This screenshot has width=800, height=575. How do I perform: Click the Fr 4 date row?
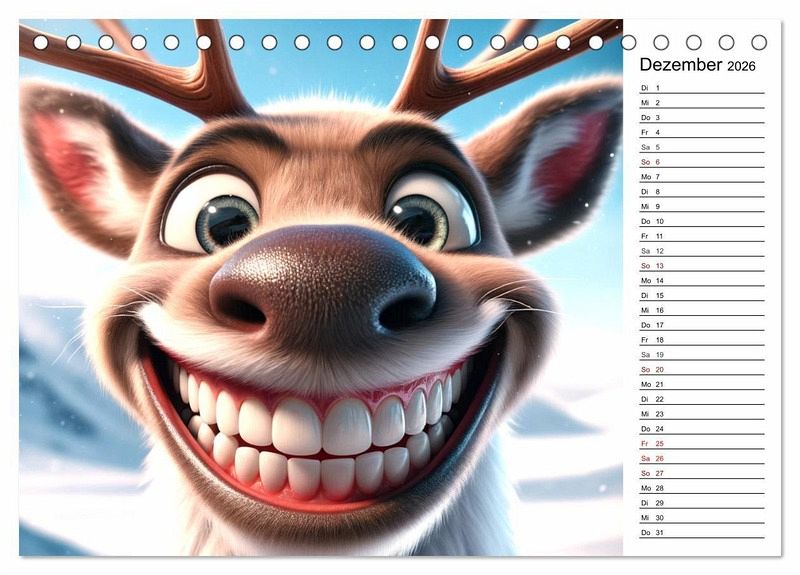701,132
